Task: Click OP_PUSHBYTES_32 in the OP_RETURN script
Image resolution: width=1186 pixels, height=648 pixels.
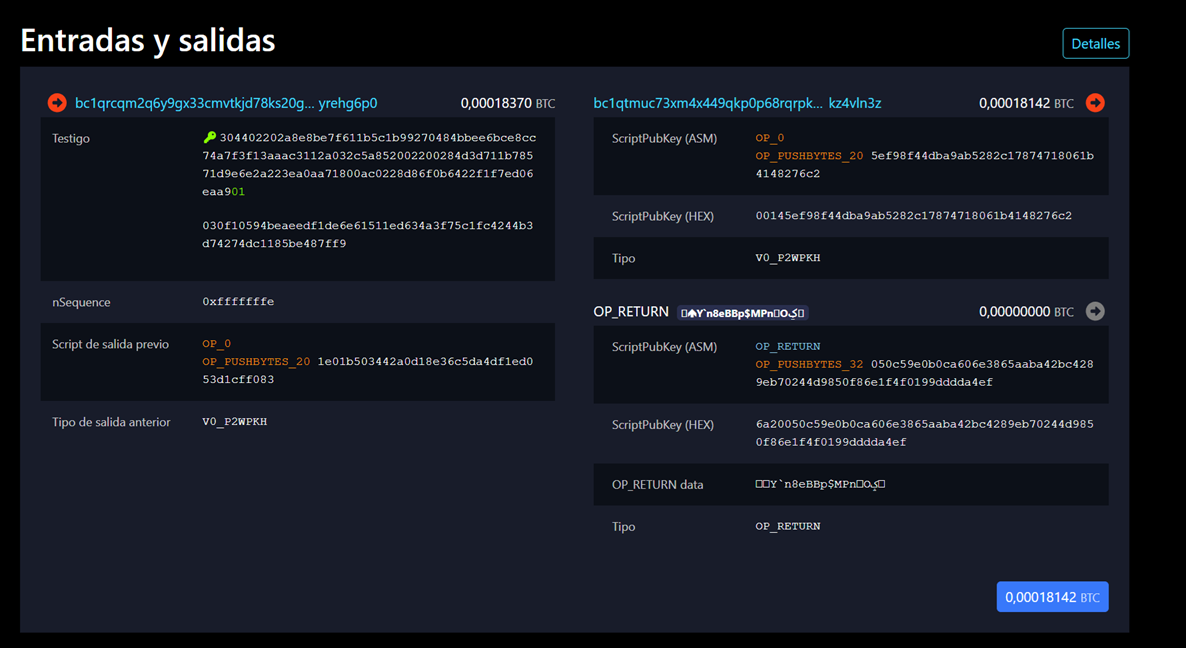Action: [x=809, y=364]
